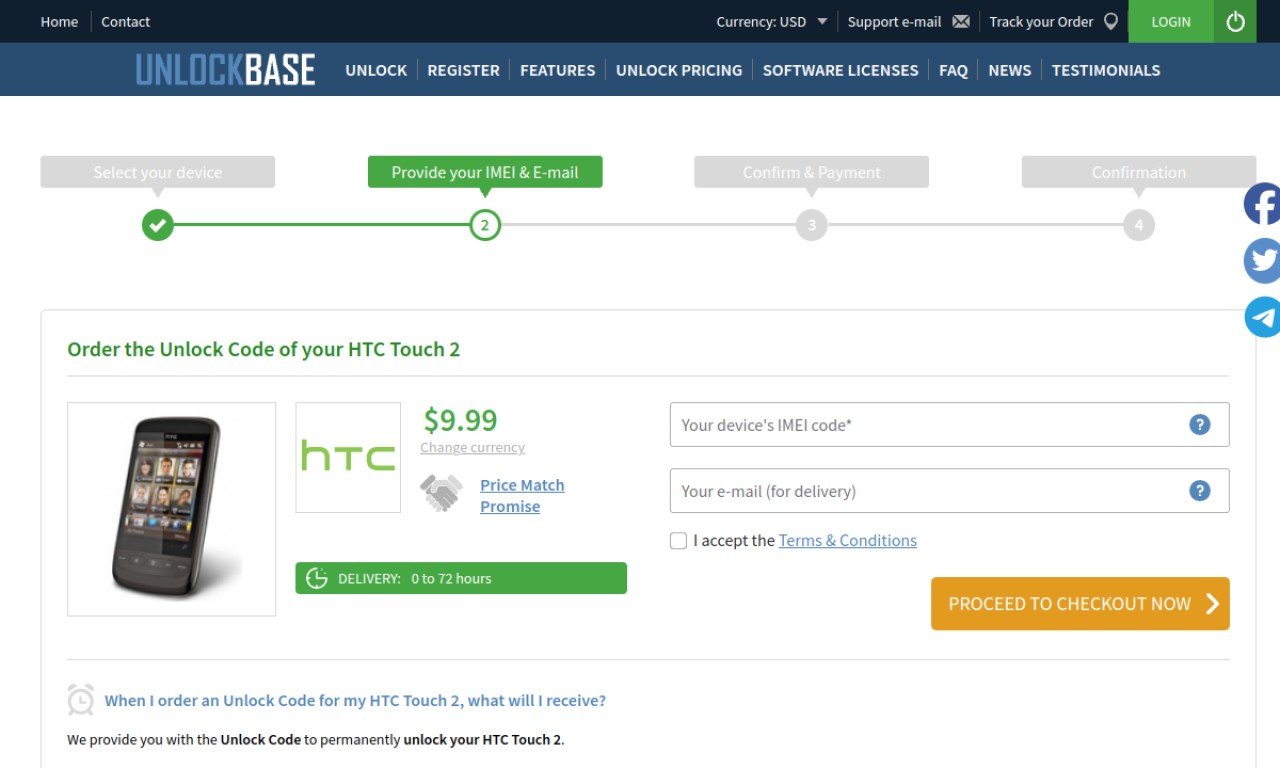Screen dimensions: 1280x768
Task: Click the DELIVERY: 0 to 72 hours bar
Action: [461, 578]
